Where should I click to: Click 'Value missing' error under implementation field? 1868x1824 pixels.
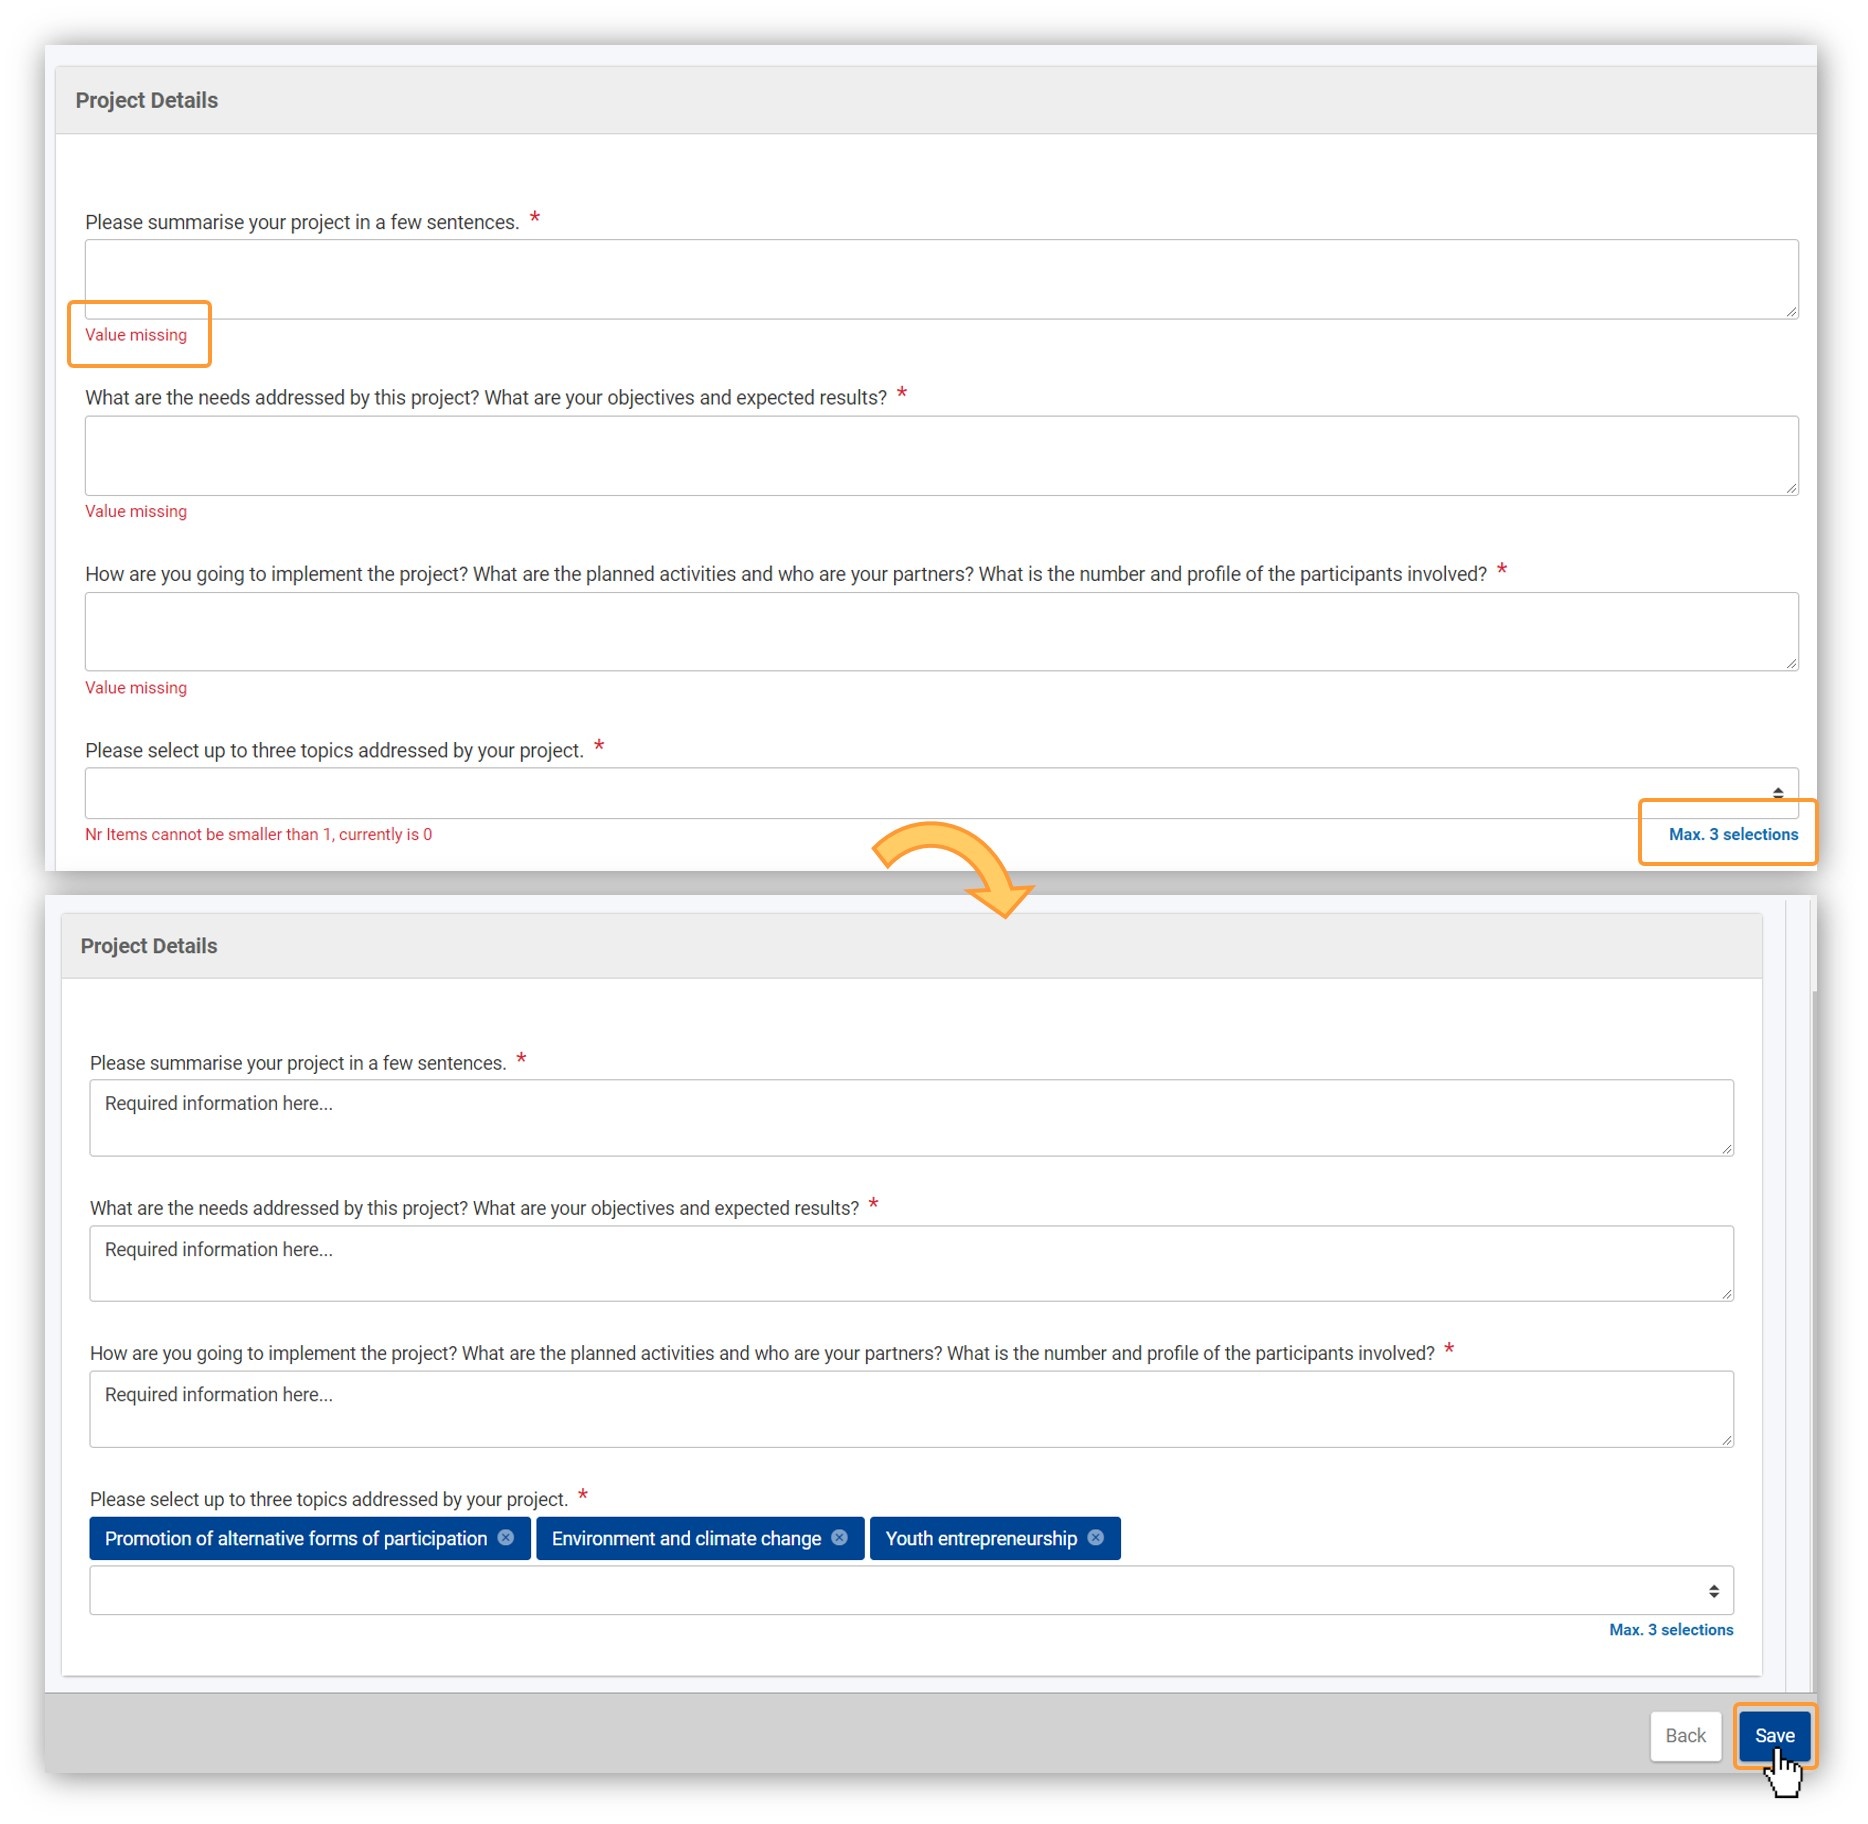click(136, 688)
